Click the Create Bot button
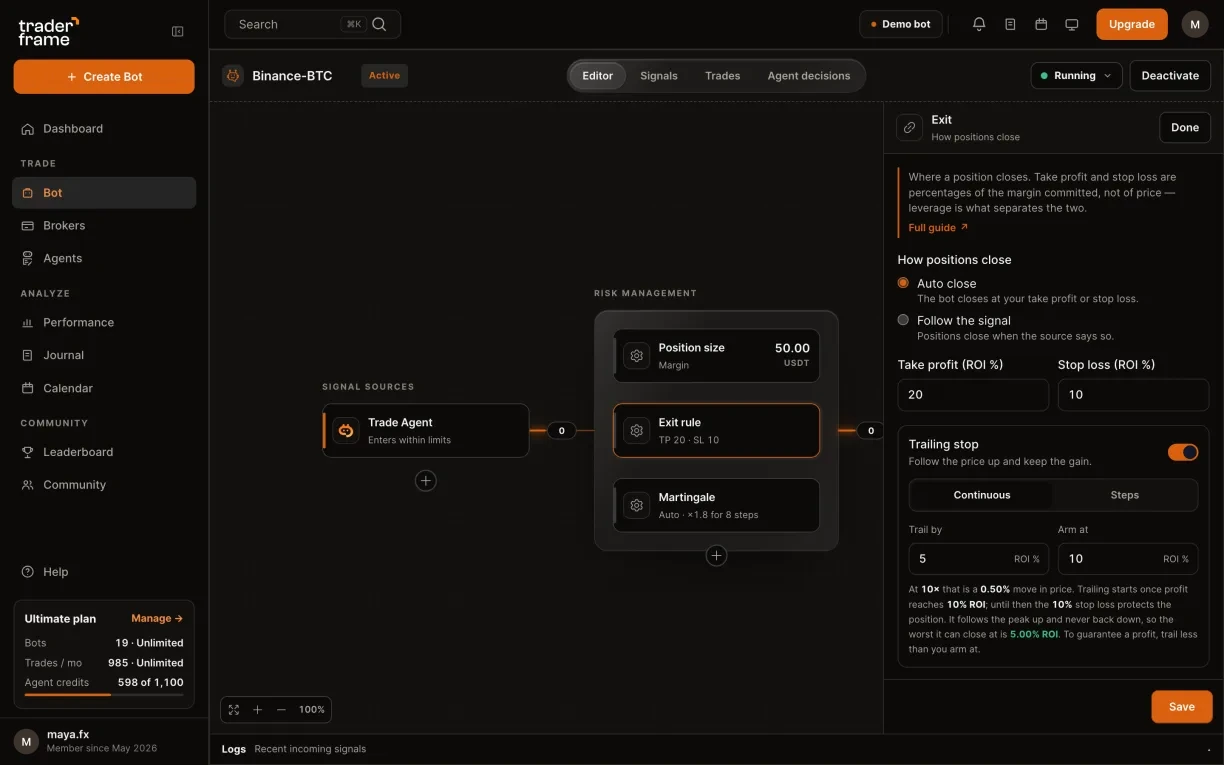1224x765 pixels. click(x=104, y=77)
